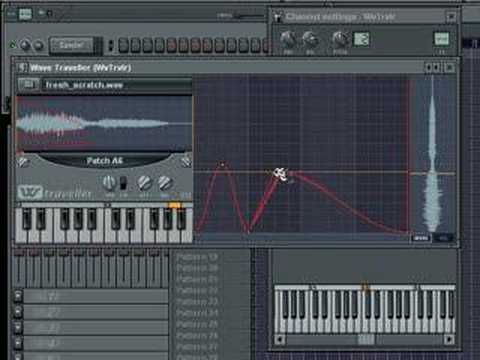Toggle the second playlist track button

tap(18, 311)
